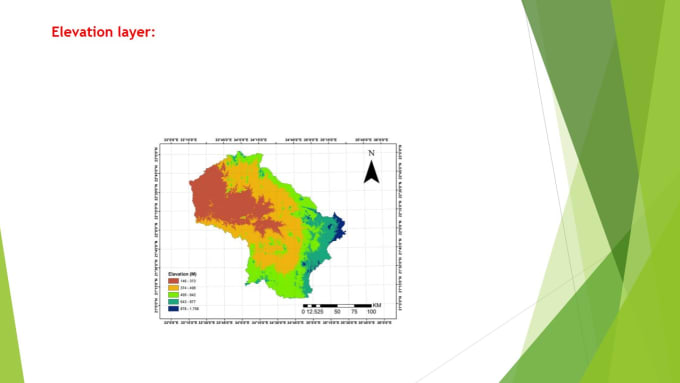Select the dark blue legend swatch

click(173, 309)
